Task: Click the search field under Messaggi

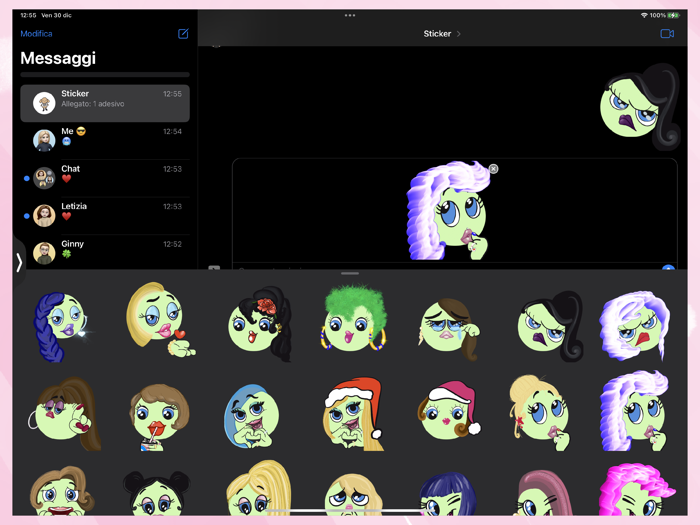Action: click(105, 75)
